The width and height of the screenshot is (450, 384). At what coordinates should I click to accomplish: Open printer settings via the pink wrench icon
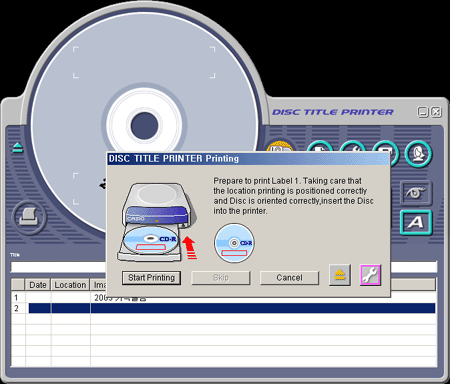(x=370, y=275)
